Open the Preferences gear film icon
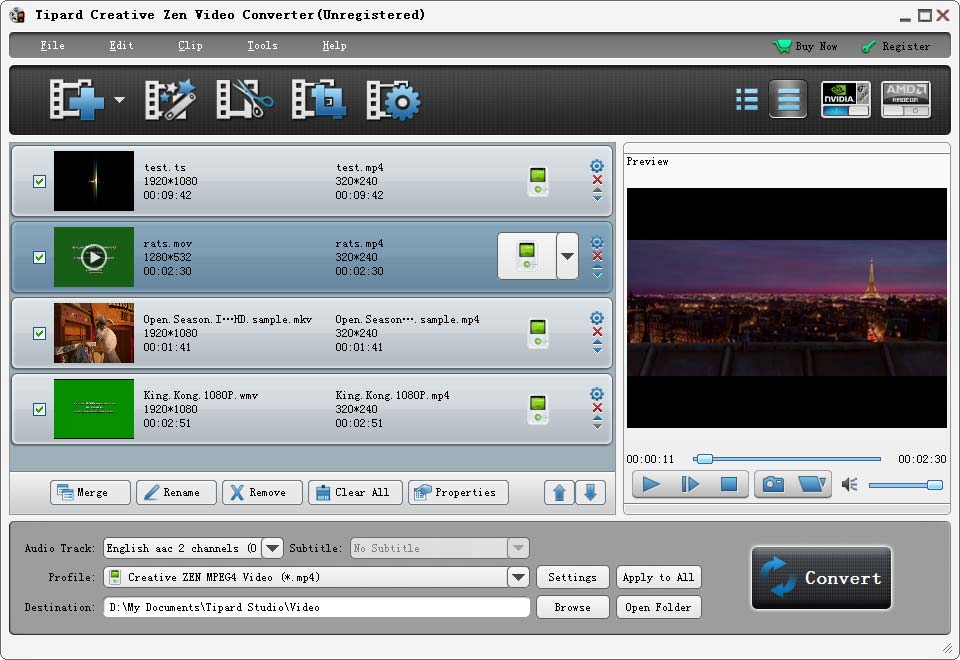The height and width of the screenshot is (660, 960). (393, 99)
